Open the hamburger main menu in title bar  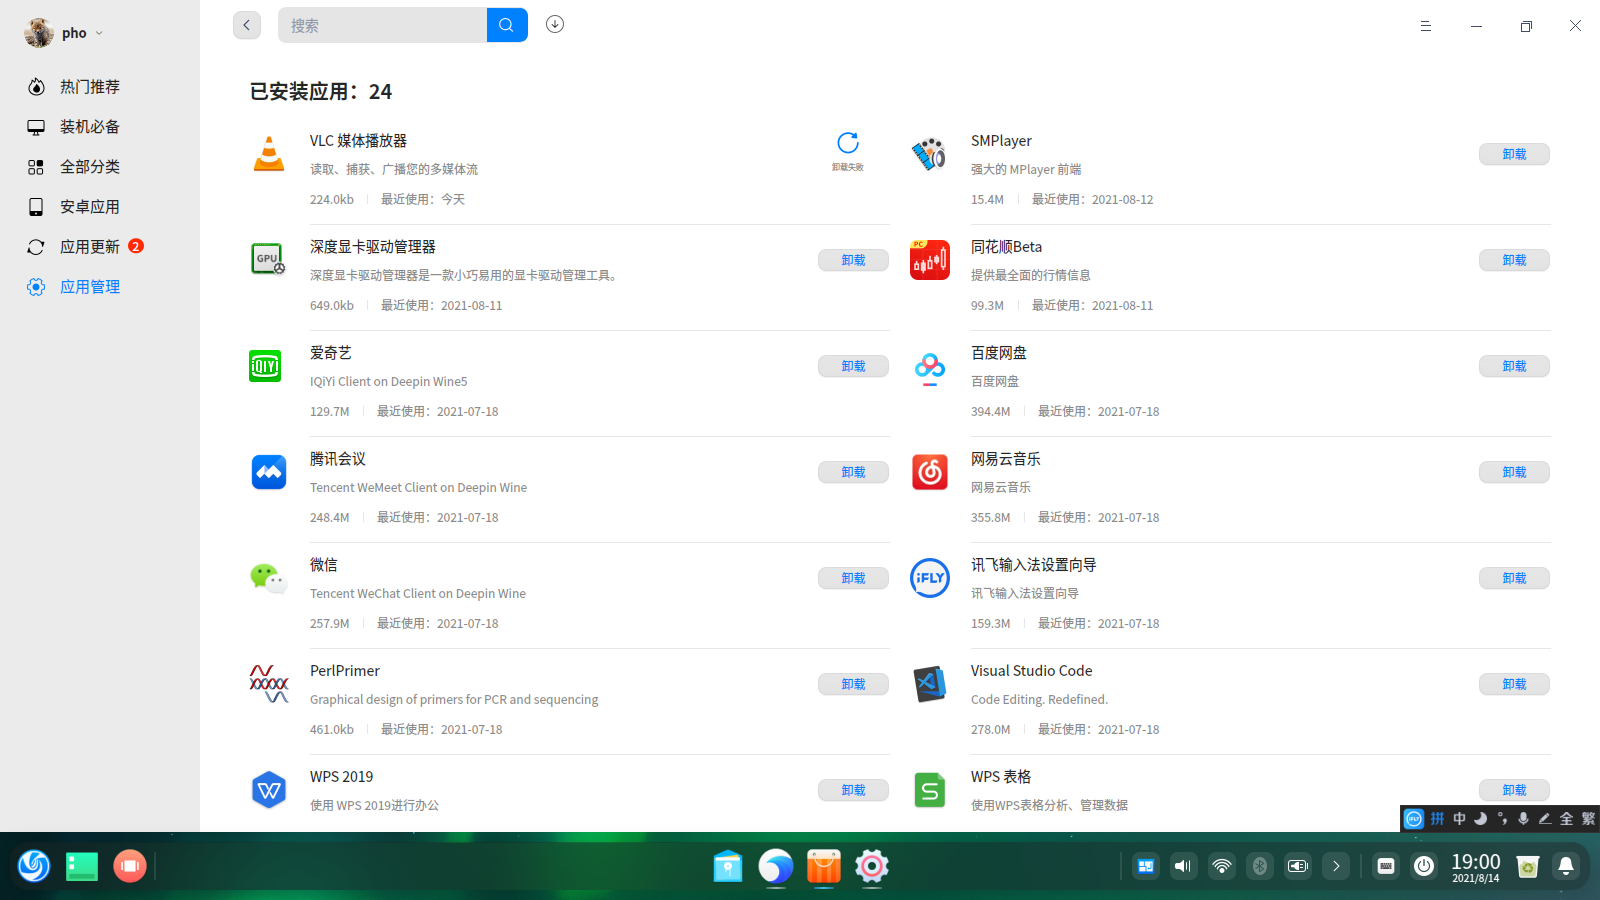pos(1426,26)
